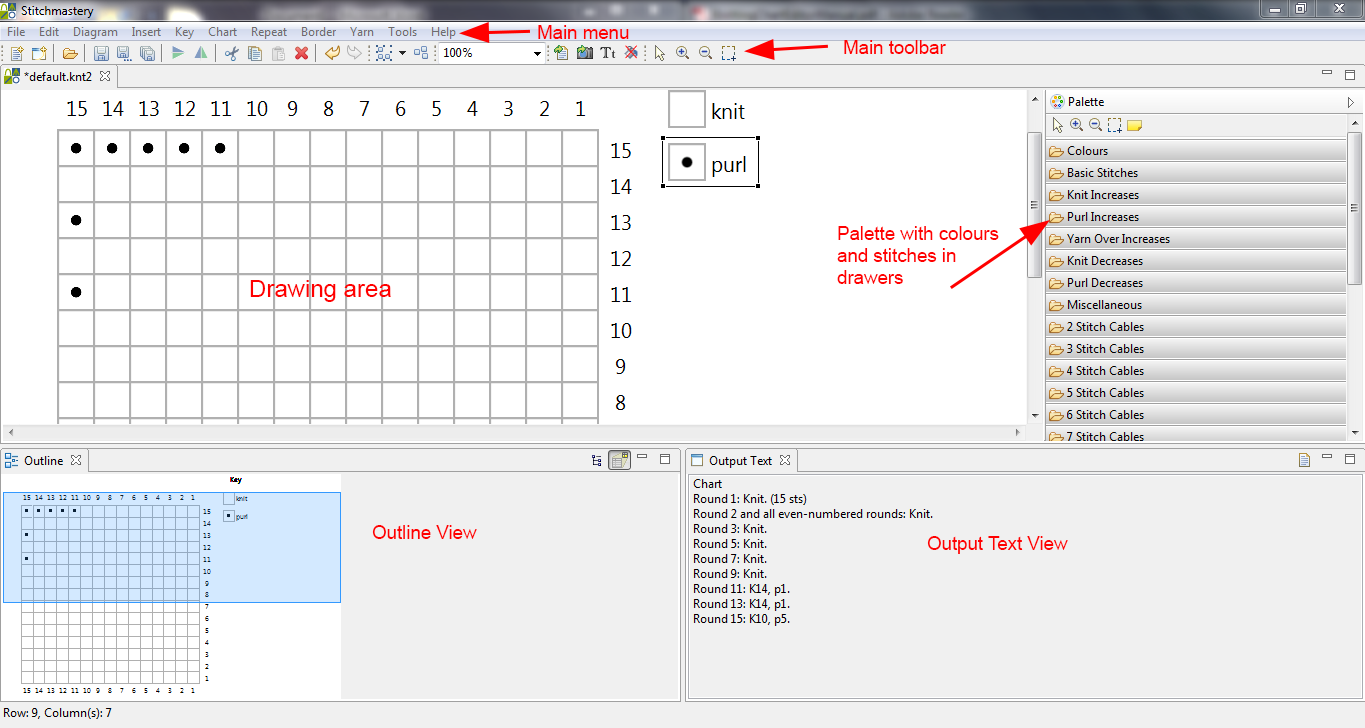The image size is (1365, 728).
Task: Expand the Basic Stitches palette drawer
Action: (1101, 173)
